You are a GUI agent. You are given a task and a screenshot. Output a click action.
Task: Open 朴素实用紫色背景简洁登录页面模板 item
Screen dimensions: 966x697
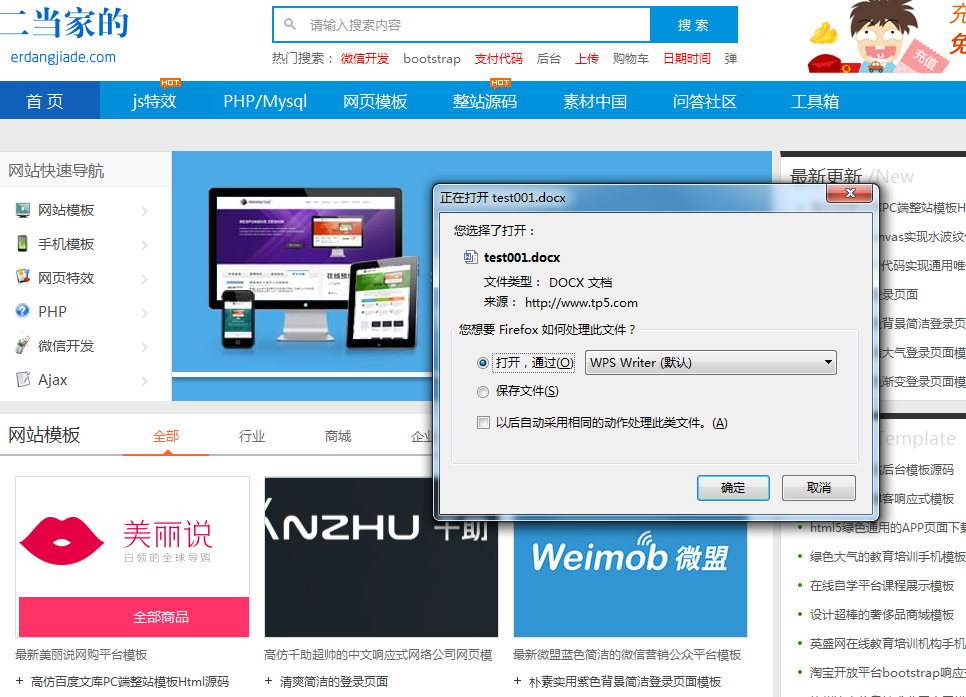(625, 682)
